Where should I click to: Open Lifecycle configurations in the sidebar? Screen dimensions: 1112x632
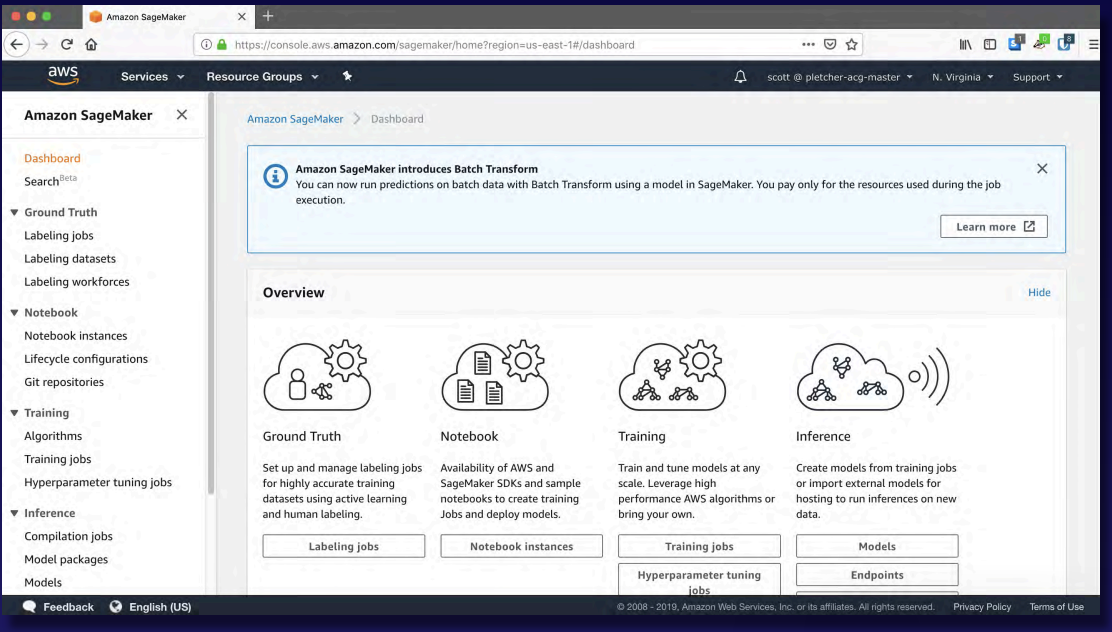(86, 359)
